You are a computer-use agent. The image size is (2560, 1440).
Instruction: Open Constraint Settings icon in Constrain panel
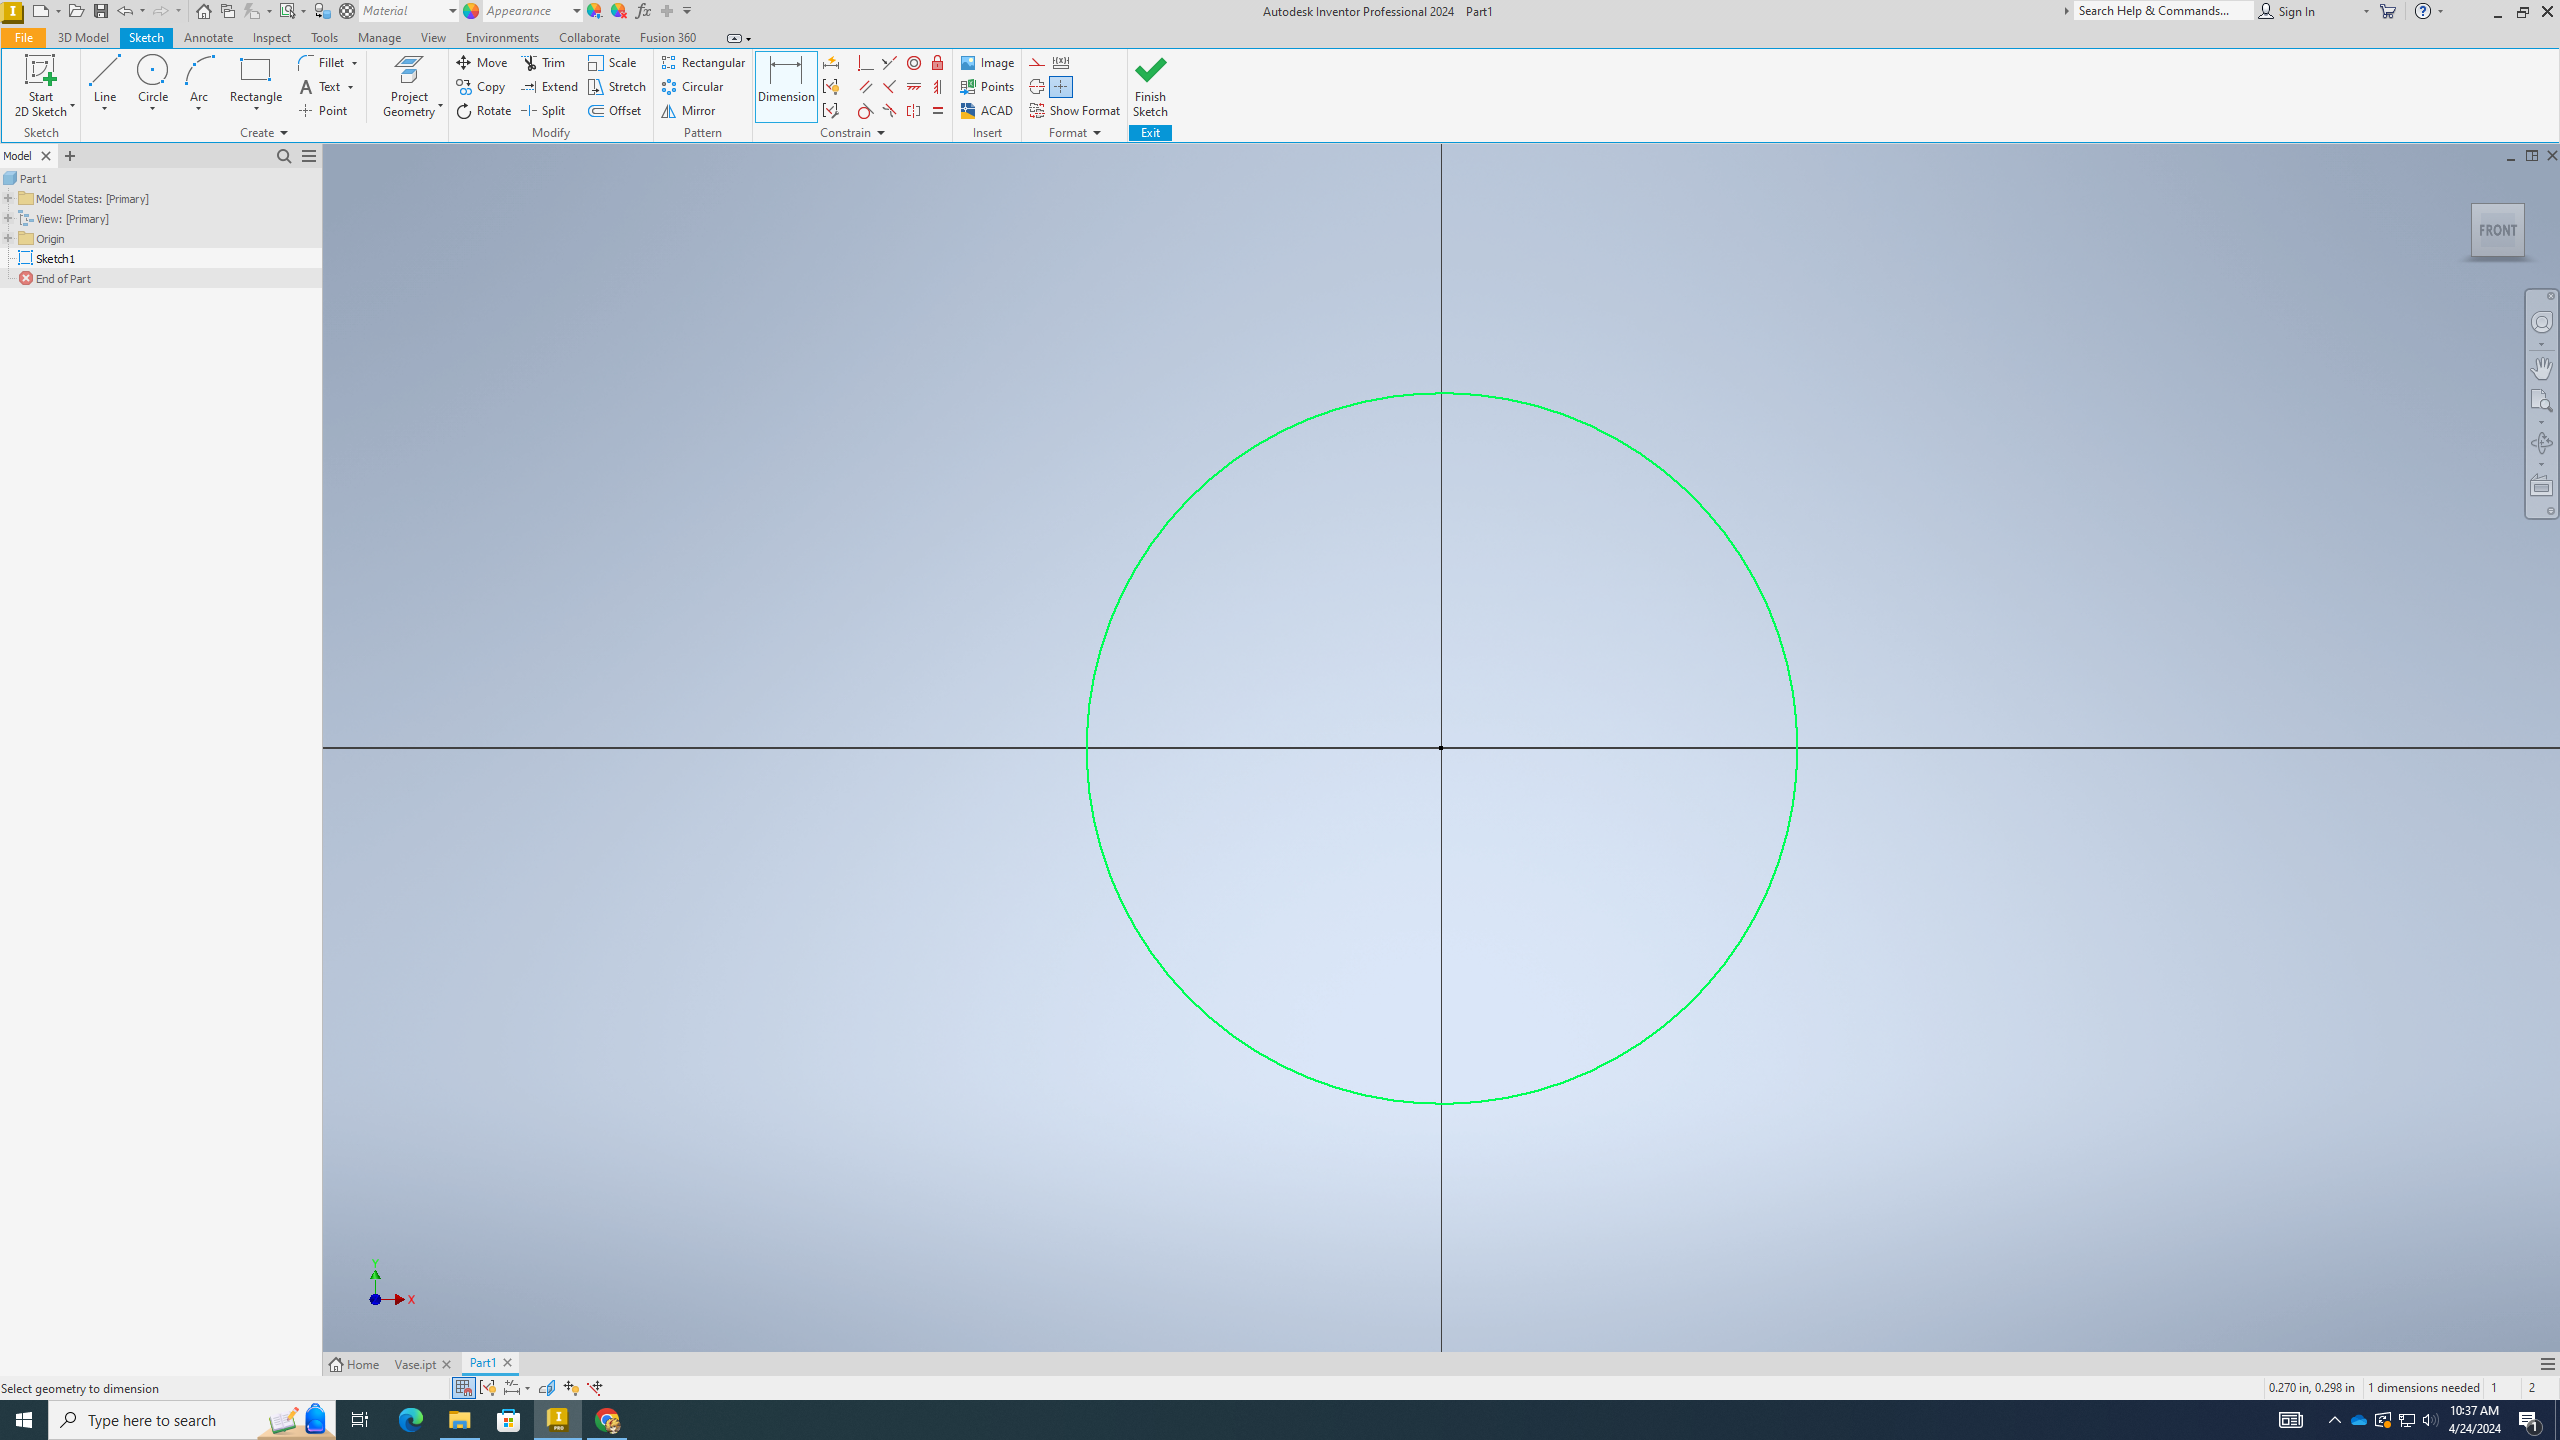pos(831,111)
